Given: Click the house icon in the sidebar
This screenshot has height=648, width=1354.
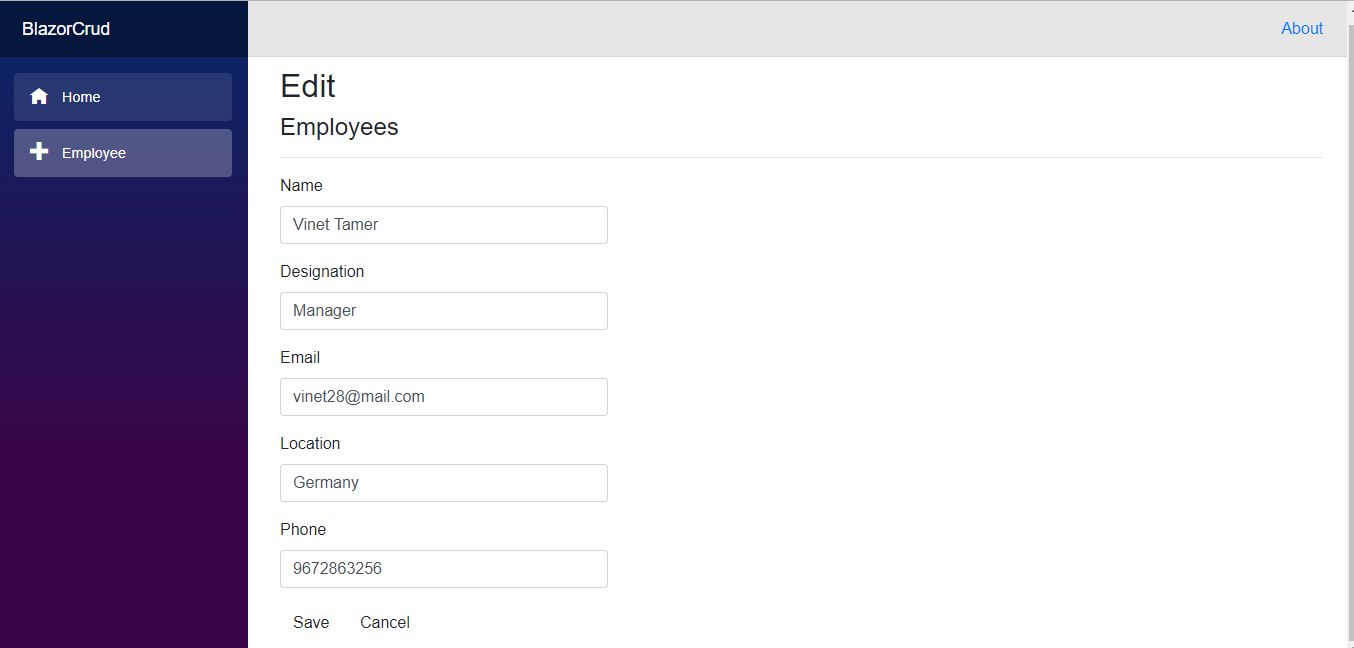Looking at the screenshot, I should point(39,97).
